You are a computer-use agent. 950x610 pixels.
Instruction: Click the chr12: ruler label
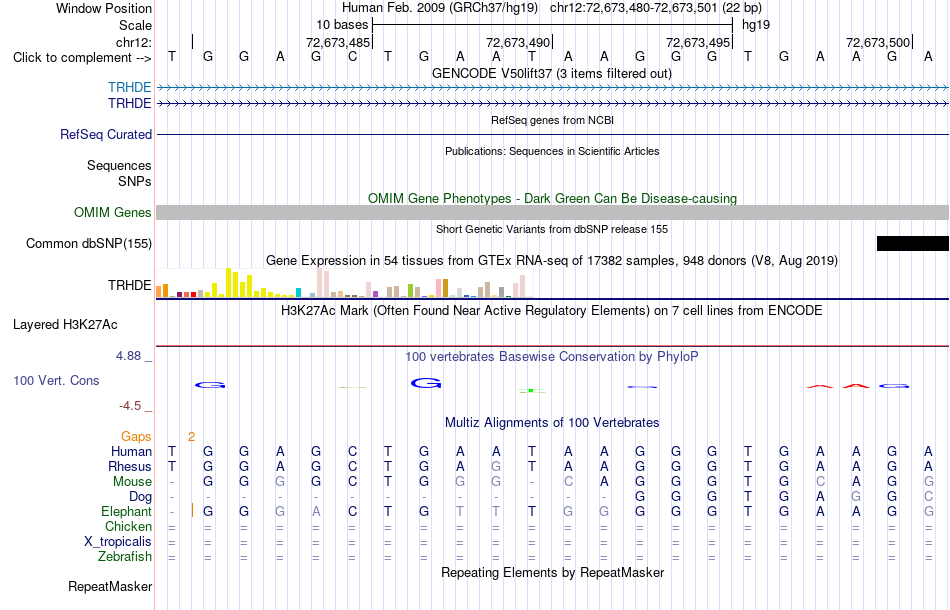coord(133,42)
